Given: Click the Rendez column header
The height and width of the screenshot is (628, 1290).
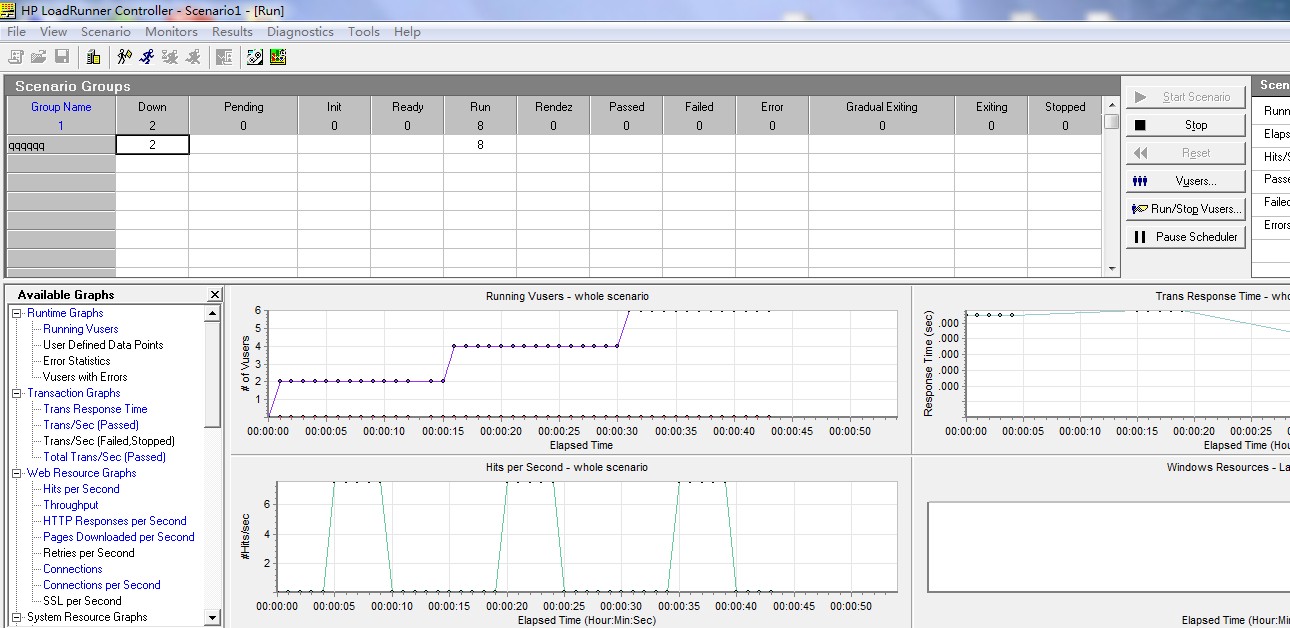Looking at the screenshot, I should pyautogui.click(x=553, y=107).
